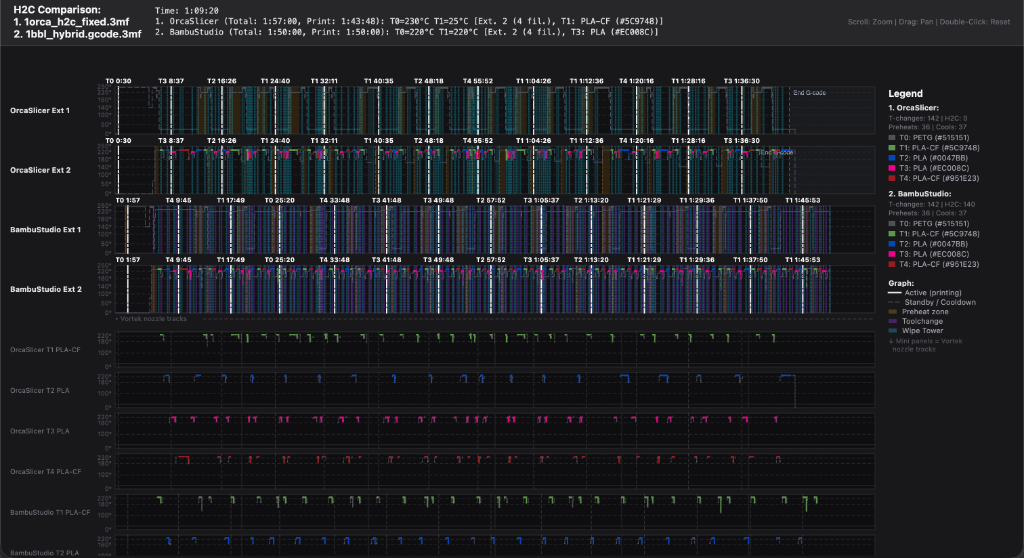Select the BambuStudio Ext 1 row label

tap(46, 229)
